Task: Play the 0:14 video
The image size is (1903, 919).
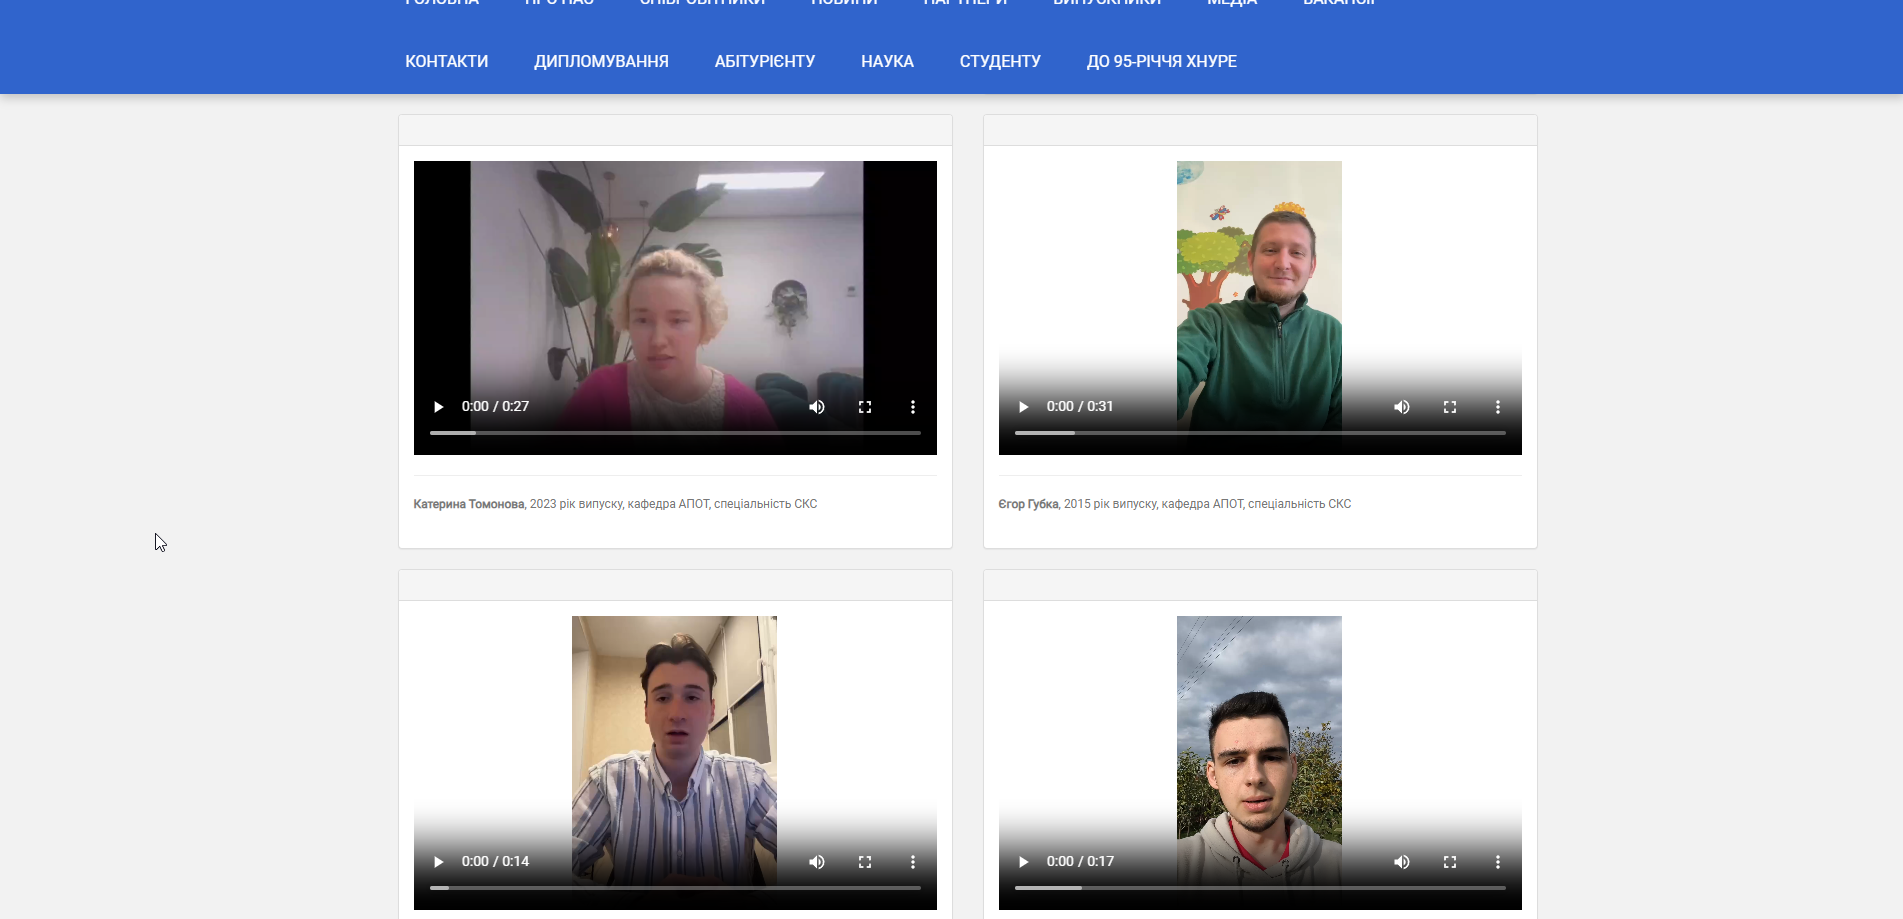Action: pos(438,862)
